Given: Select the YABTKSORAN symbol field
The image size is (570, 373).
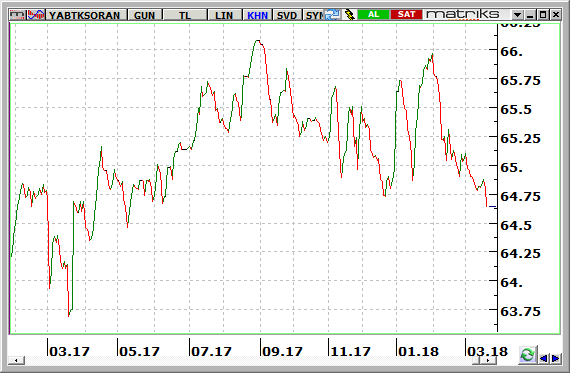Looking at the screenshot, I should coord(85,15).
